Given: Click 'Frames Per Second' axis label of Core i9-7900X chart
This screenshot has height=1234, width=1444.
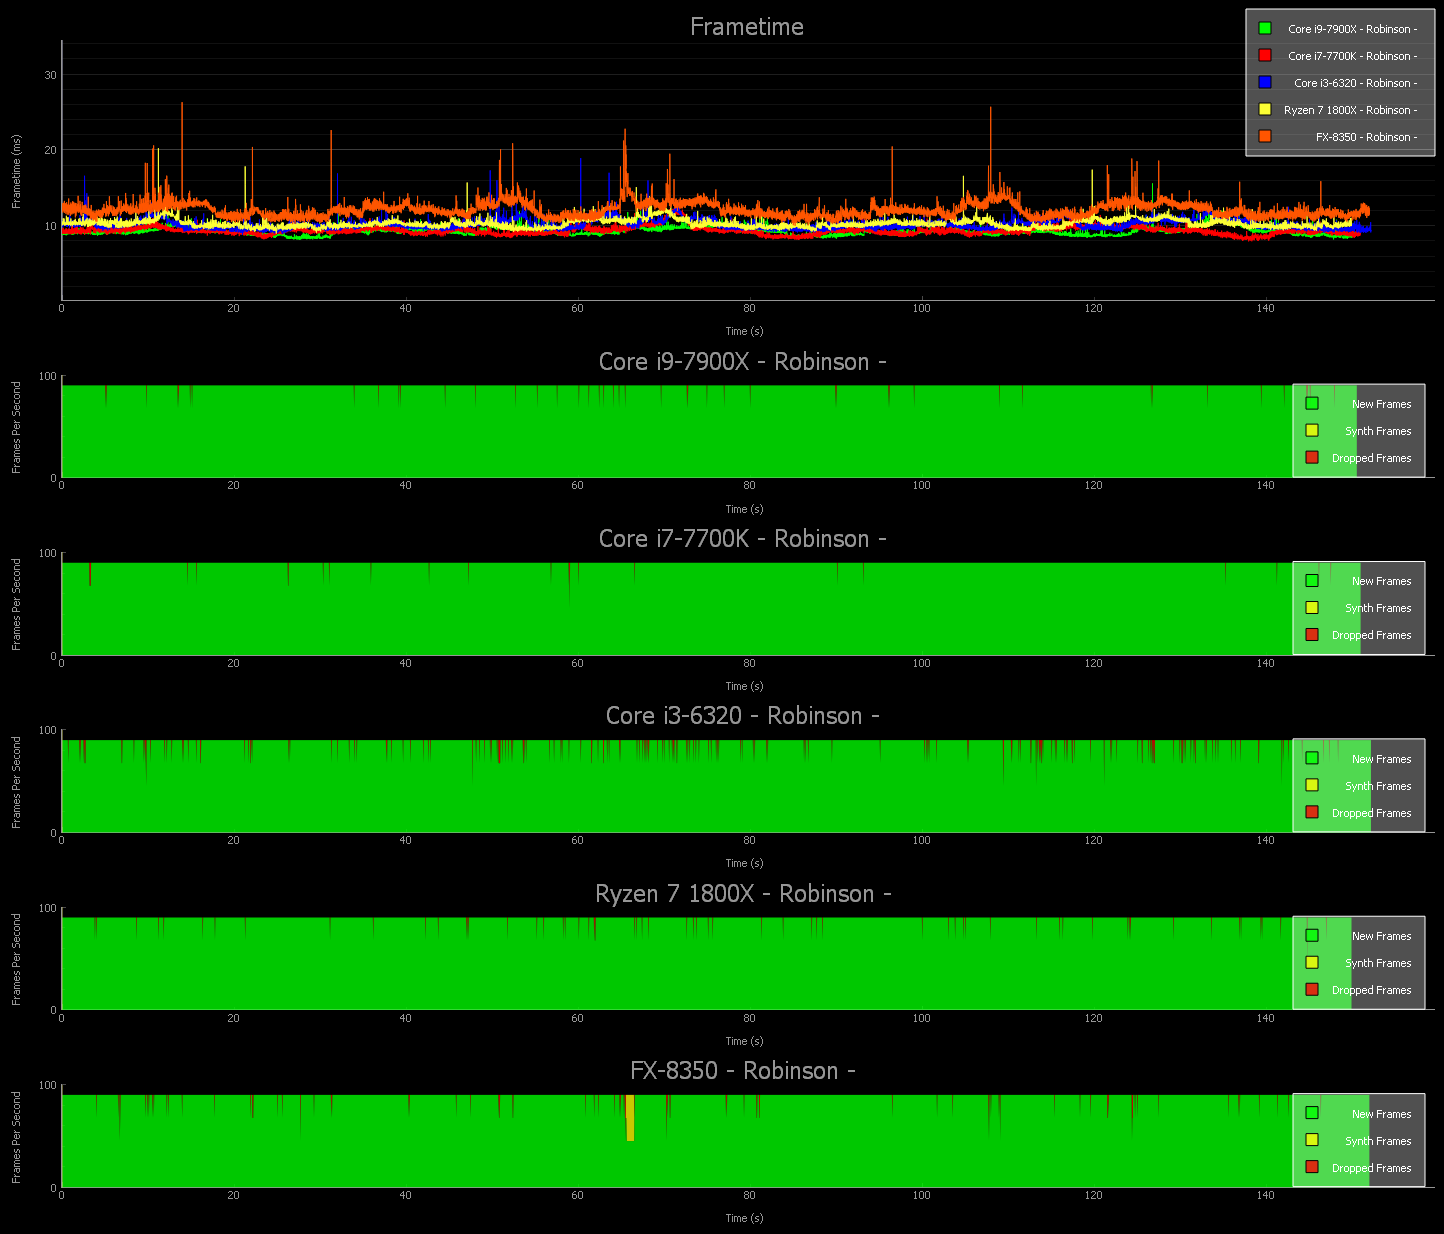Looking at the screenshot, I should click(17, 427).
